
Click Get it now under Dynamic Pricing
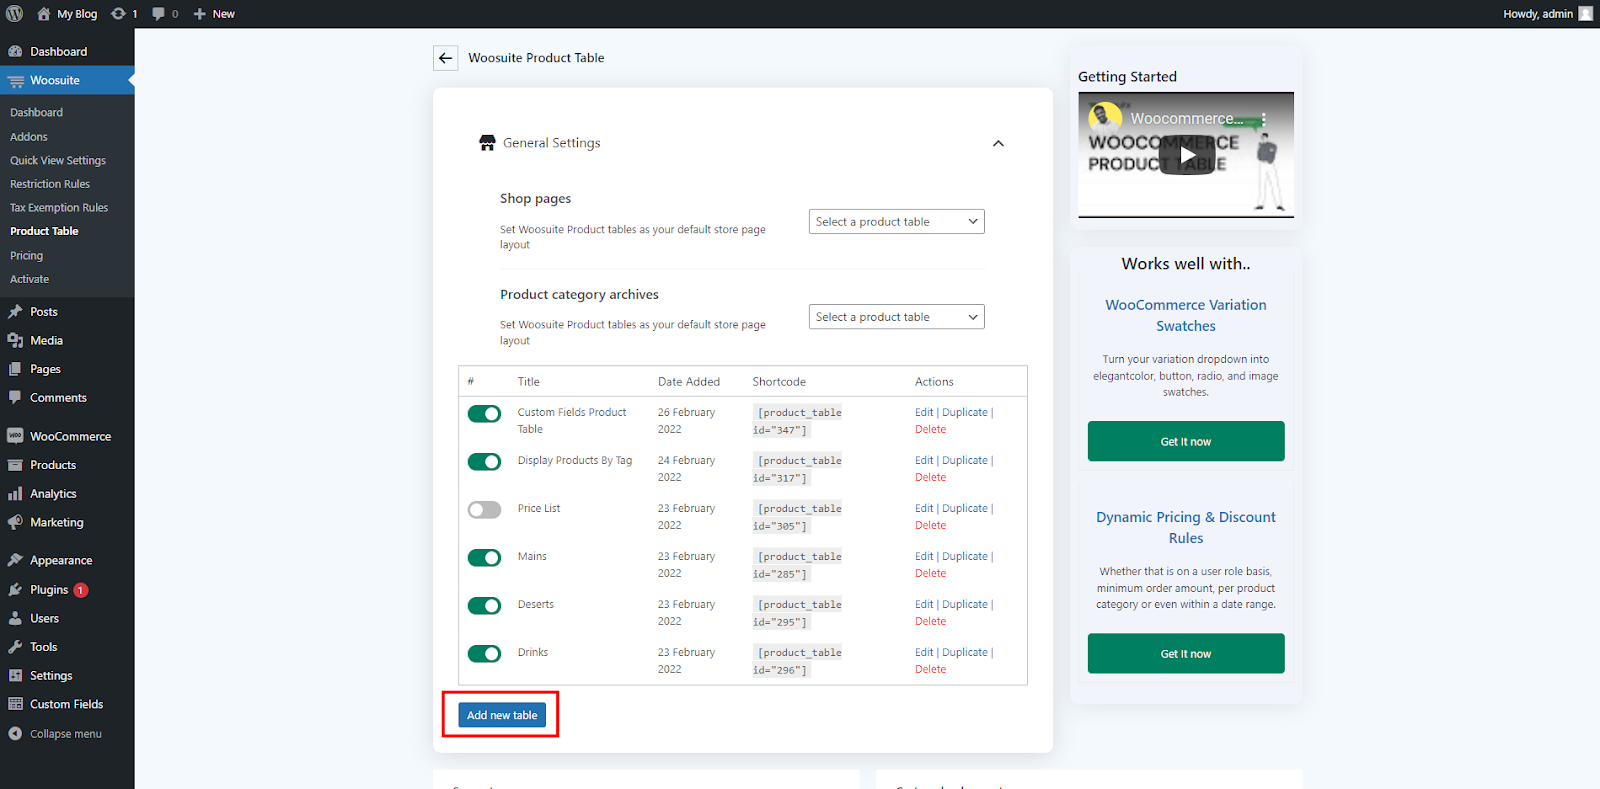[1186, 653]
